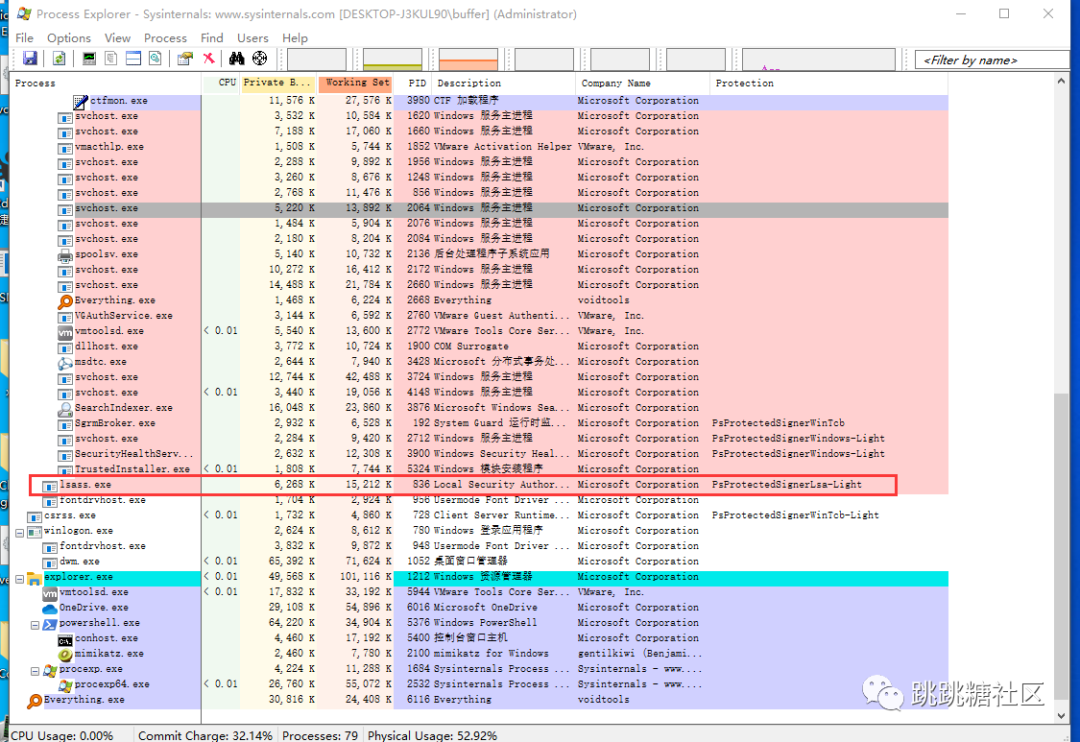Screen dimensions: 1080x742
Task: Click the kiwi icon of mimikatz.exe
Action: (x=65, y=654)
